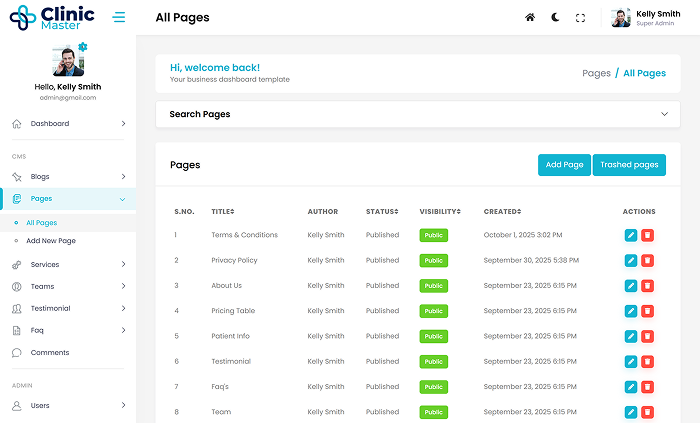
Task: Delete the Privacy Policy page
Action: [x=647, y=260]
